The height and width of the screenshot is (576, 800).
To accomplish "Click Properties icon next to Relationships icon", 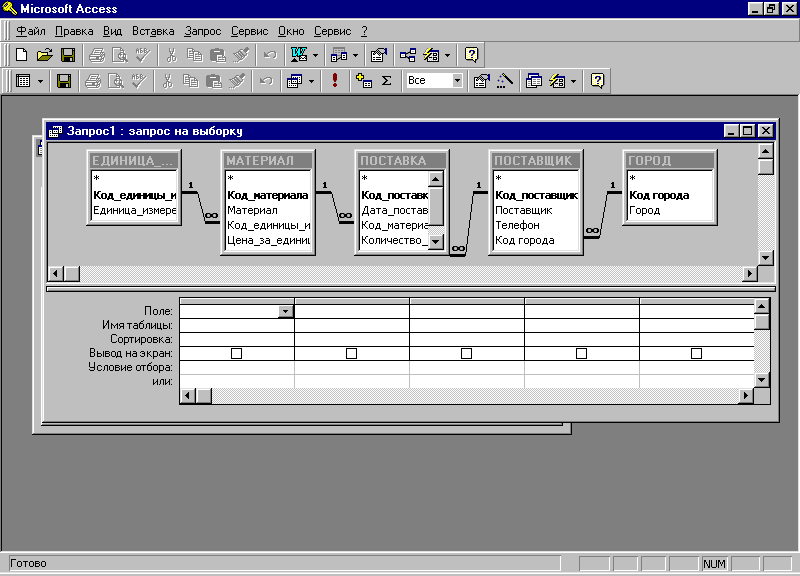I will (x=379, y=55).
